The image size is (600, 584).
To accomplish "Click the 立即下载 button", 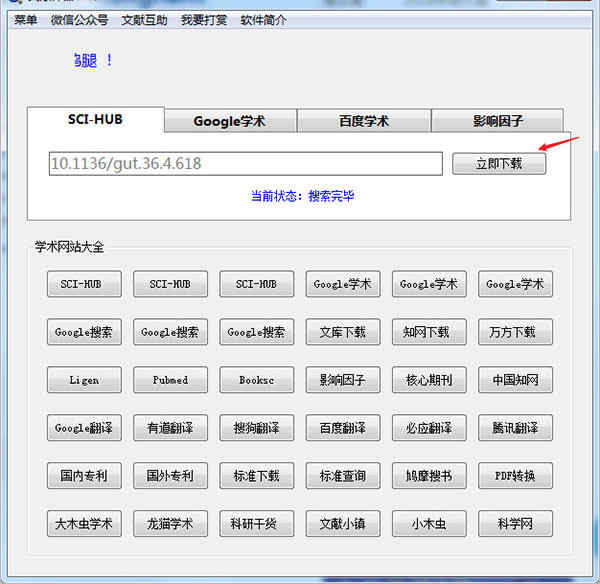I will coord(499,164).
